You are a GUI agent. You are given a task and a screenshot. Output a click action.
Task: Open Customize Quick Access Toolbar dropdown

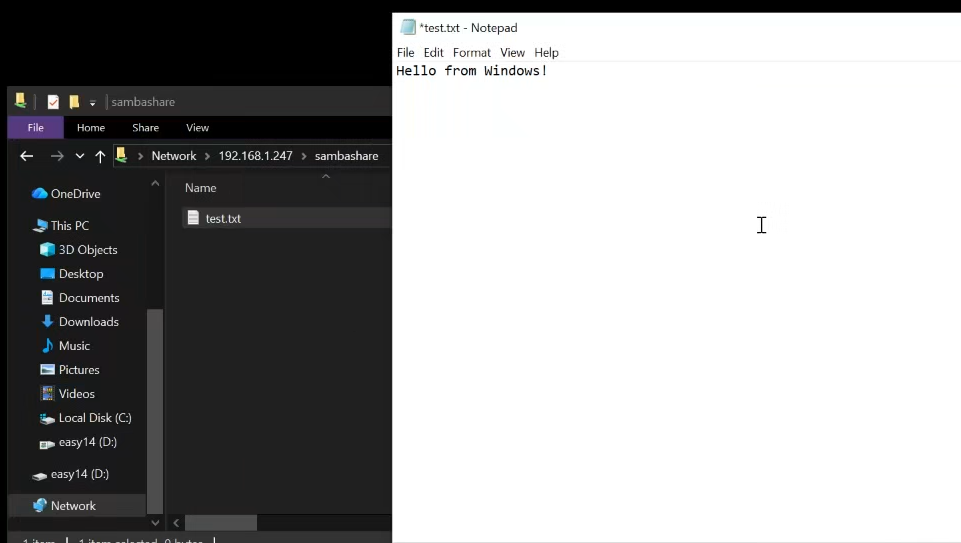(x=92, y=102)
